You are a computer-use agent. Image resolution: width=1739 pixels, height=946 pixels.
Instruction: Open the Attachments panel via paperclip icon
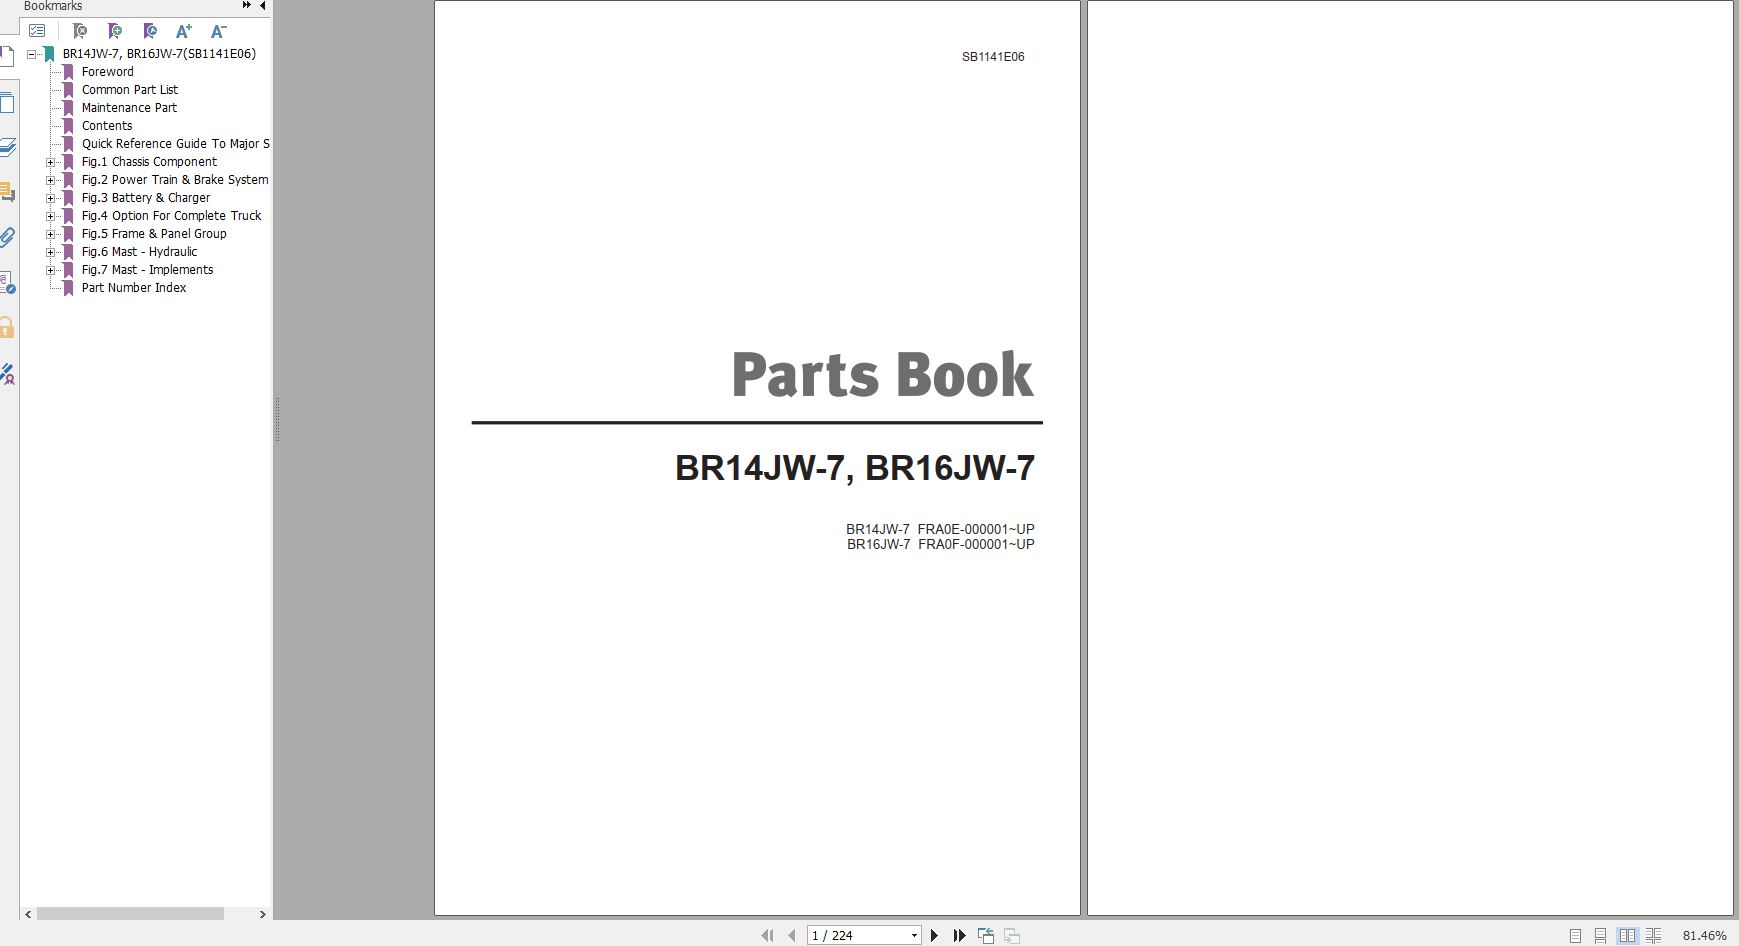[10, 237]
